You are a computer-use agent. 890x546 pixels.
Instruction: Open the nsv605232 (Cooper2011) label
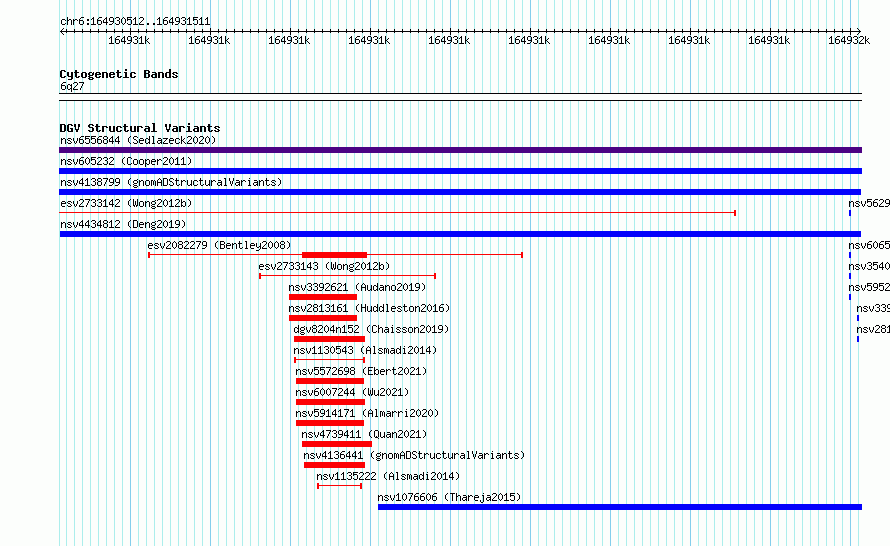point(126,161)
